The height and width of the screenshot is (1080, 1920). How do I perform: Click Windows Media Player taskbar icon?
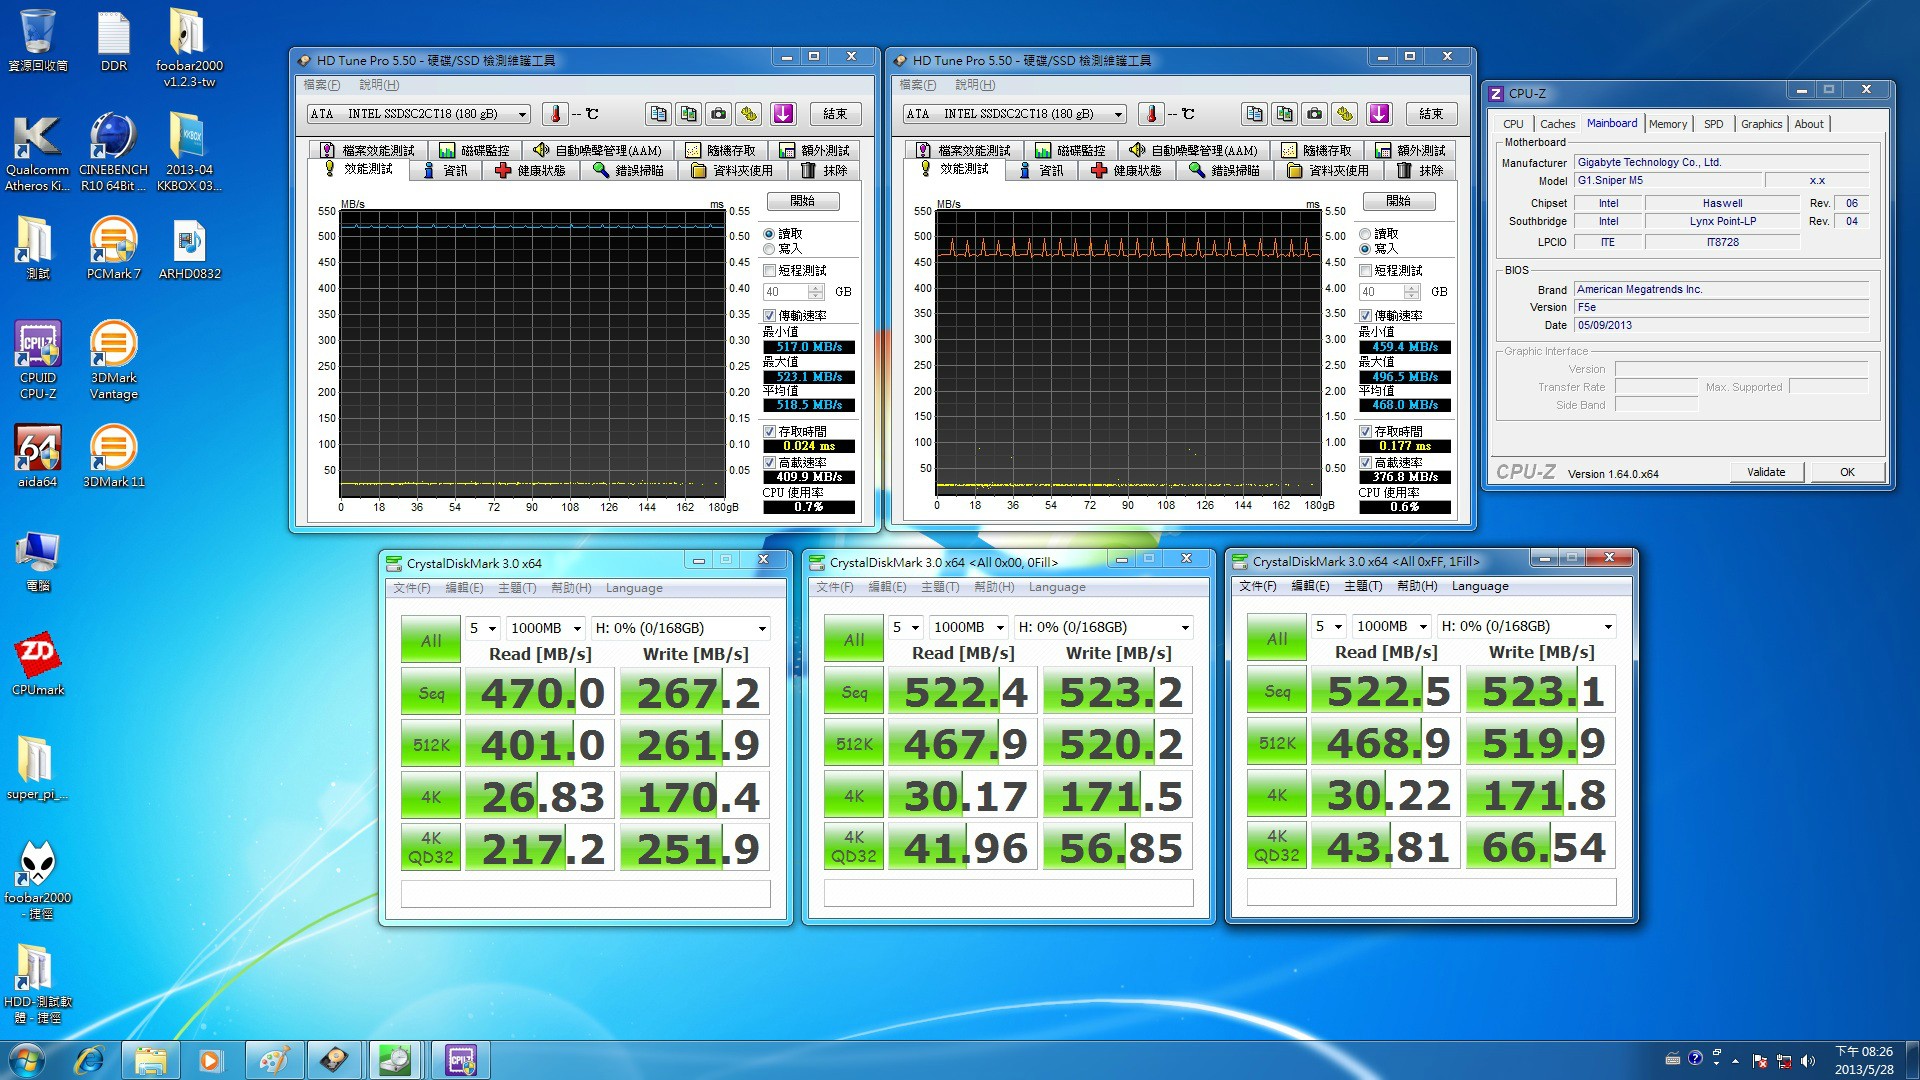[x=210, y=1060]
